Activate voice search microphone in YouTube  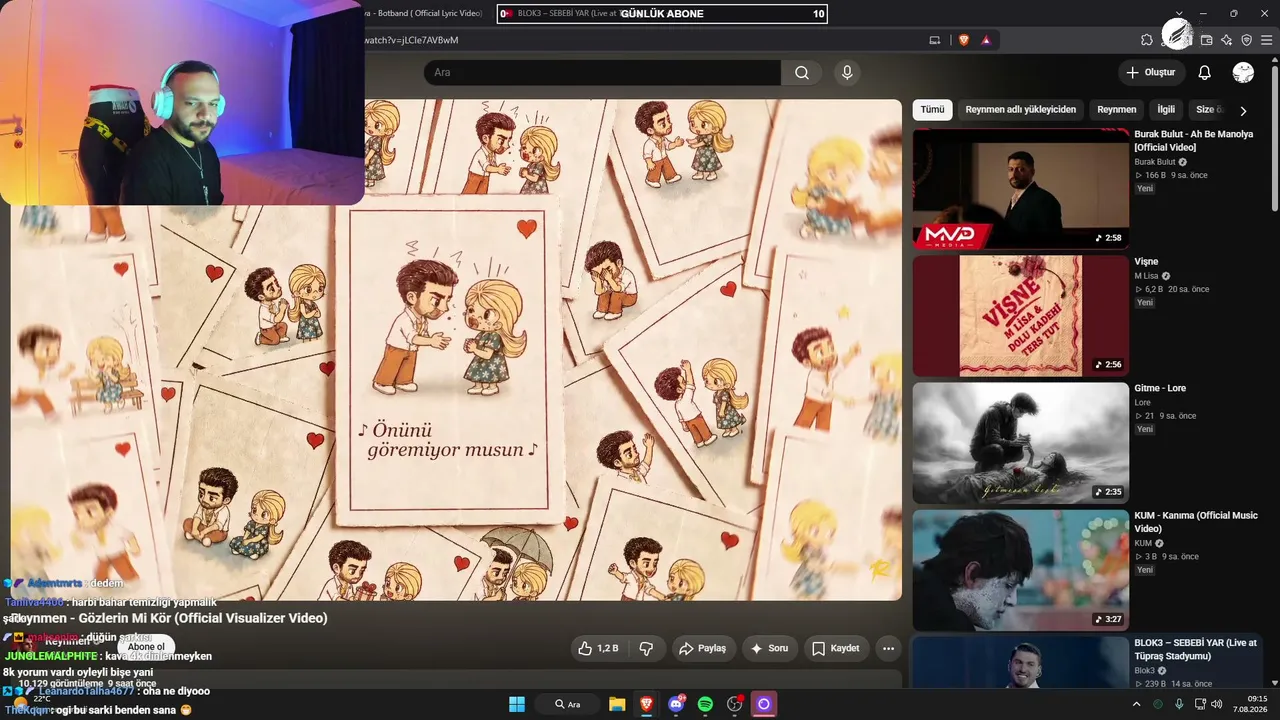click(x=847, y=72)
